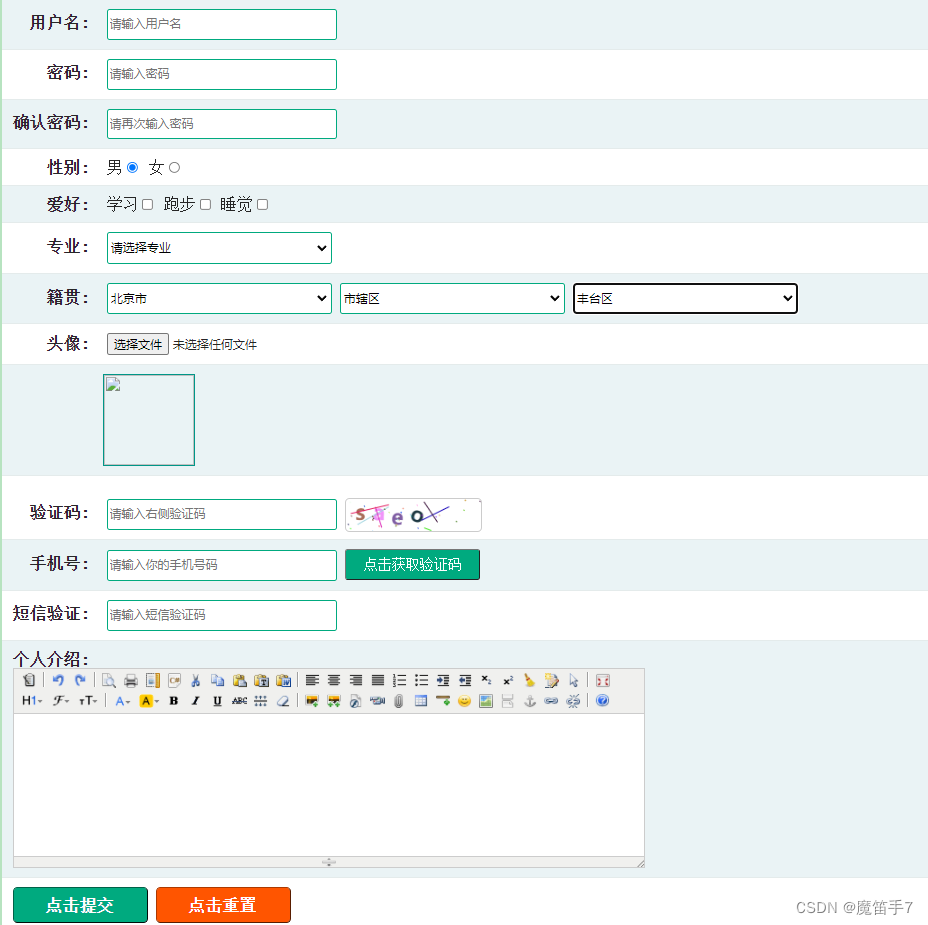This screenshot has height=925, width=928.
Task: Click the hyperlink icon in the editor toolbar
Action: click(x=552, y=701)
